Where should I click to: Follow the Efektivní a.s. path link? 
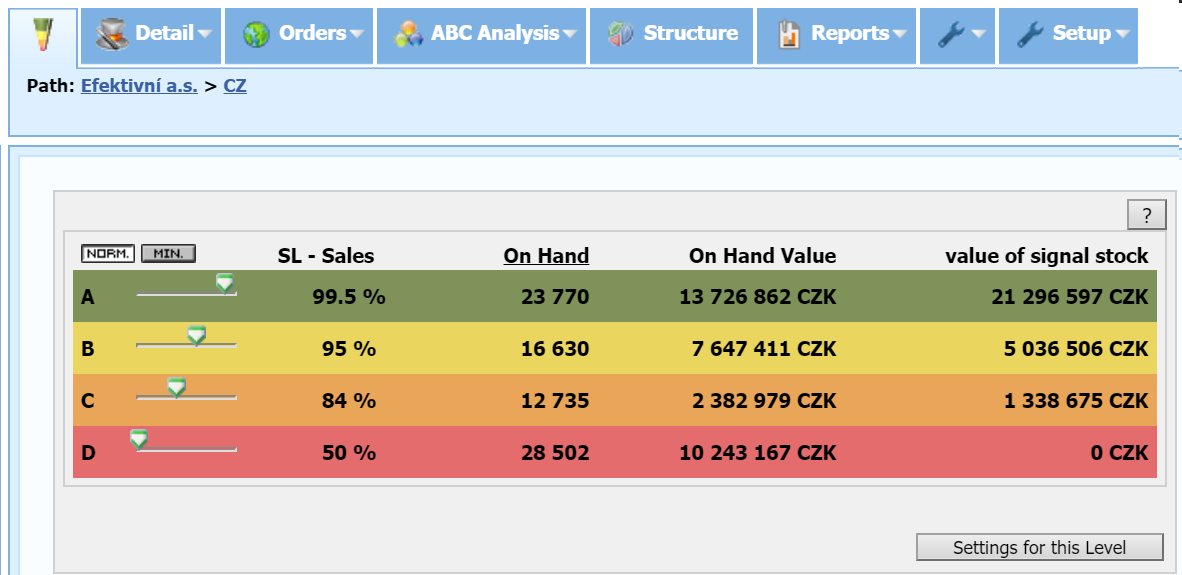(139, 86)
